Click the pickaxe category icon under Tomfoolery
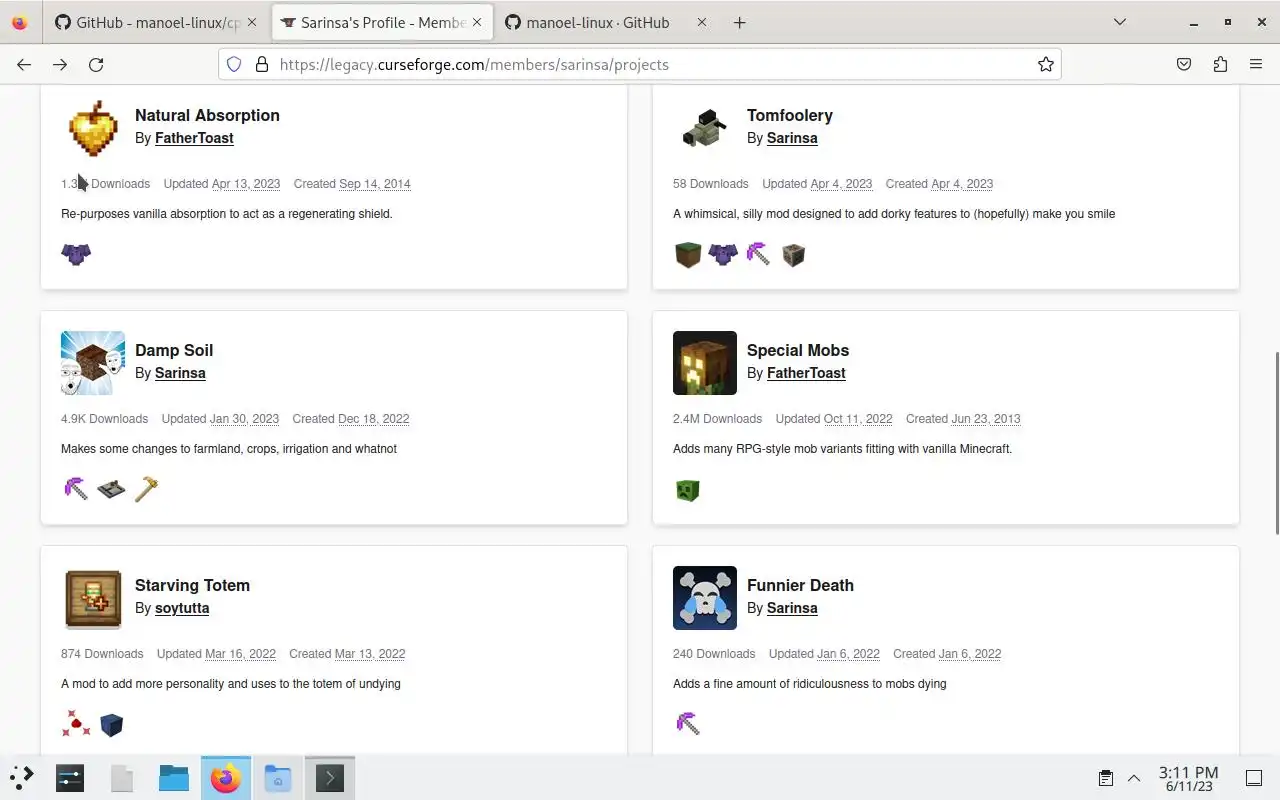 [758, 254]
